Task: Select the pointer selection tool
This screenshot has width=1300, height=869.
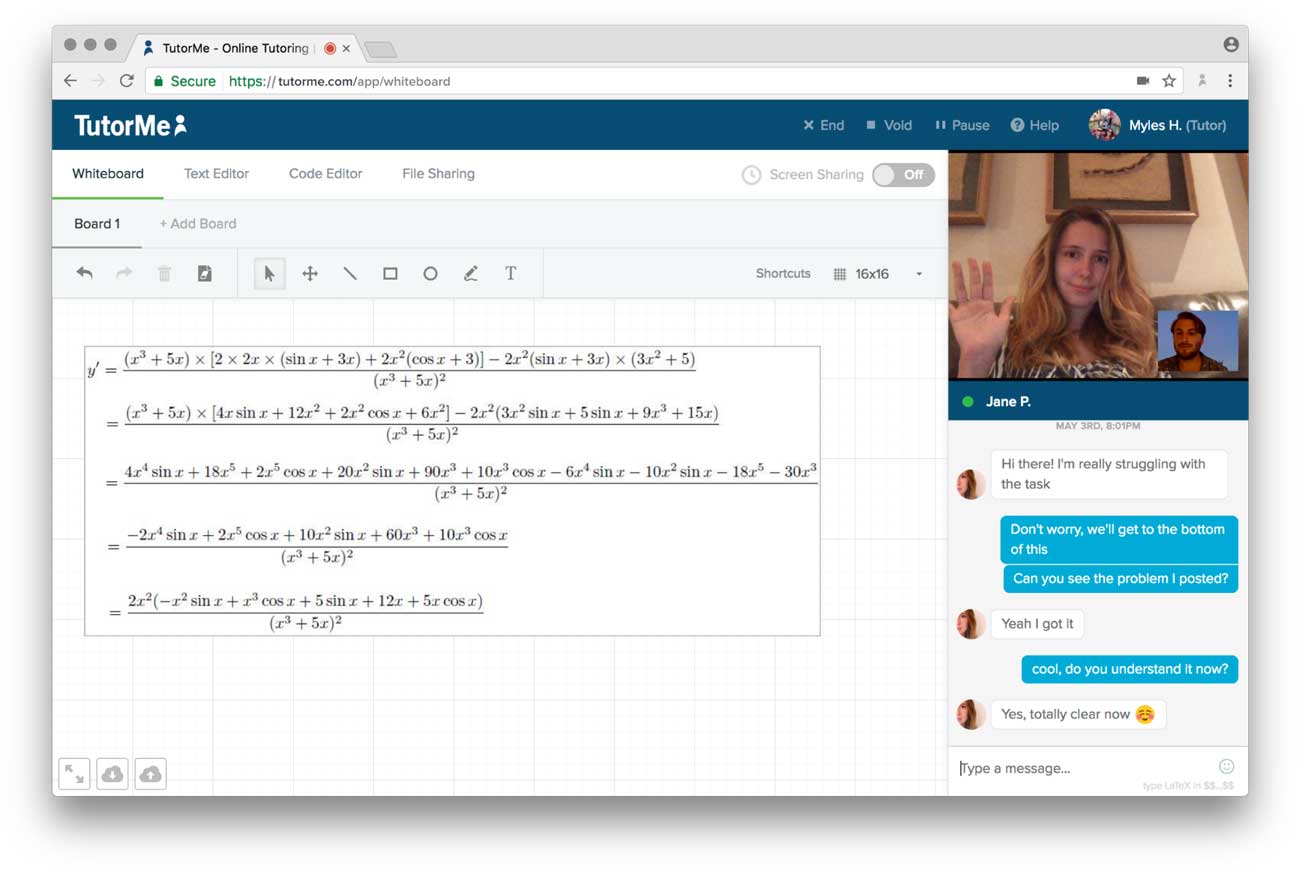Action: pyautogui.click(x=269, y=273)
